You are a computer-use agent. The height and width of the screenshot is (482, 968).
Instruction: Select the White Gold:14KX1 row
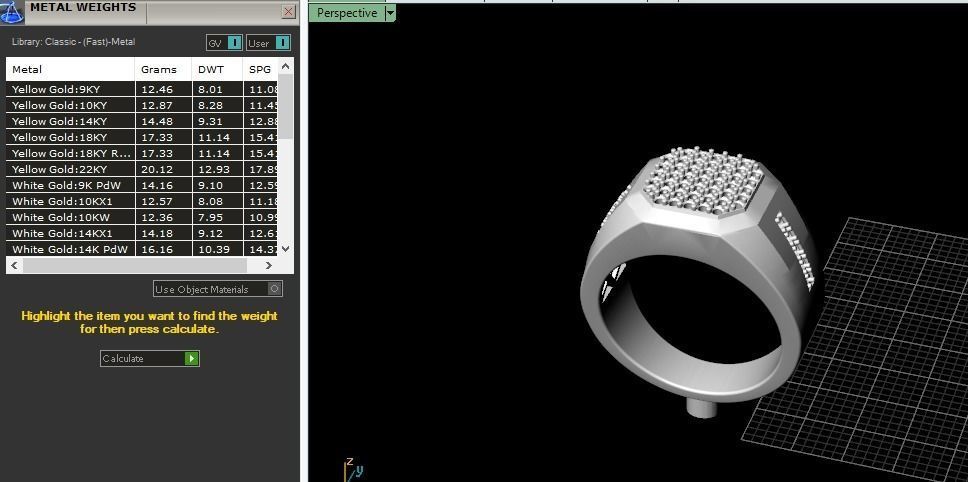click(141, 233)
